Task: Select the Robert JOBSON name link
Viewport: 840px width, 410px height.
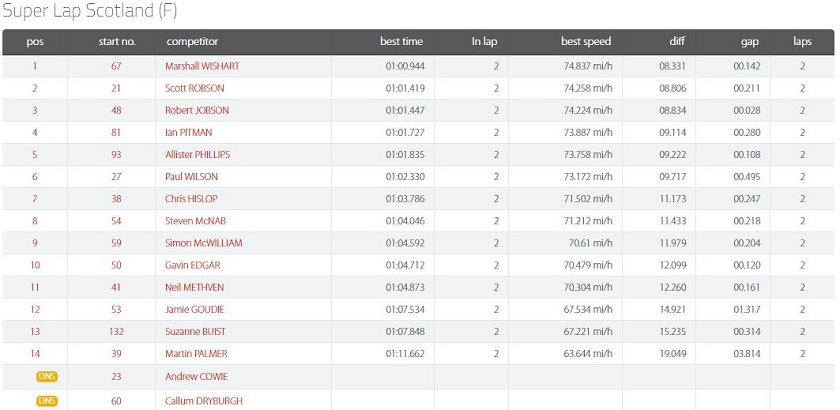Action: (x=197, y=110)
